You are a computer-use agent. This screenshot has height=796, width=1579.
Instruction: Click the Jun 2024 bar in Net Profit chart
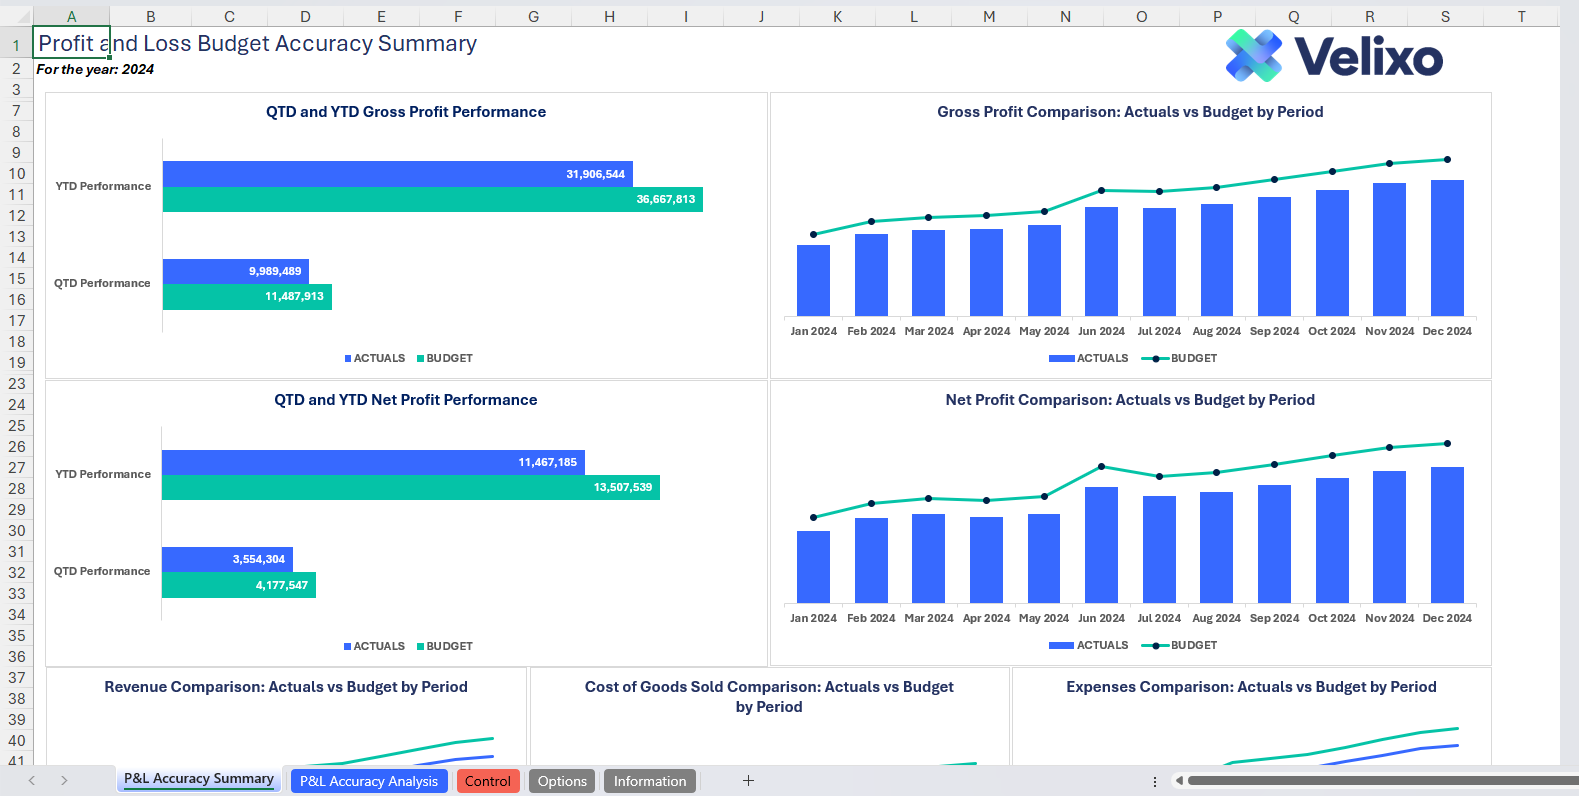pos(1101,545)
